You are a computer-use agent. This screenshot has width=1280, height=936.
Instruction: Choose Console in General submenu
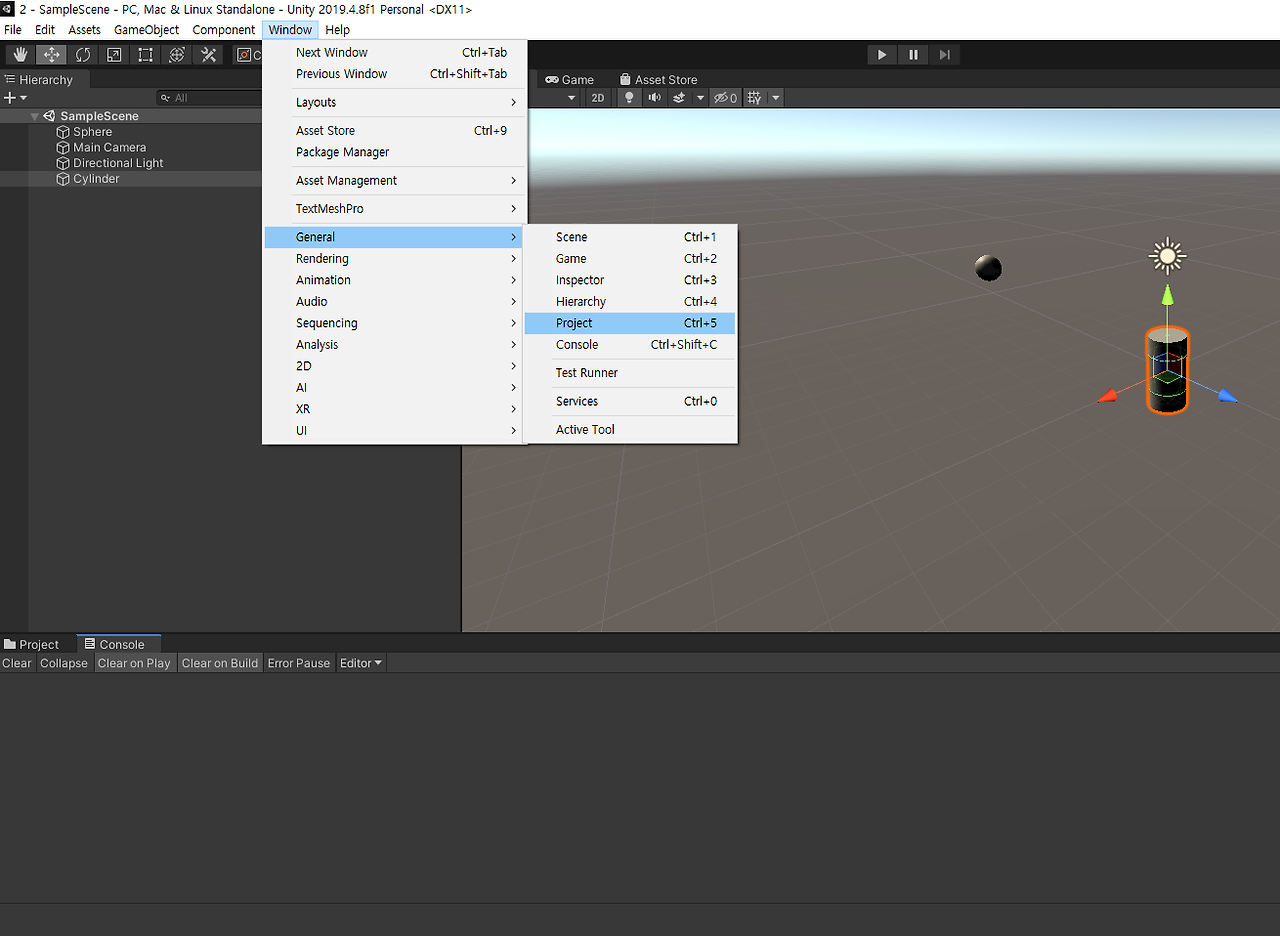630,345
